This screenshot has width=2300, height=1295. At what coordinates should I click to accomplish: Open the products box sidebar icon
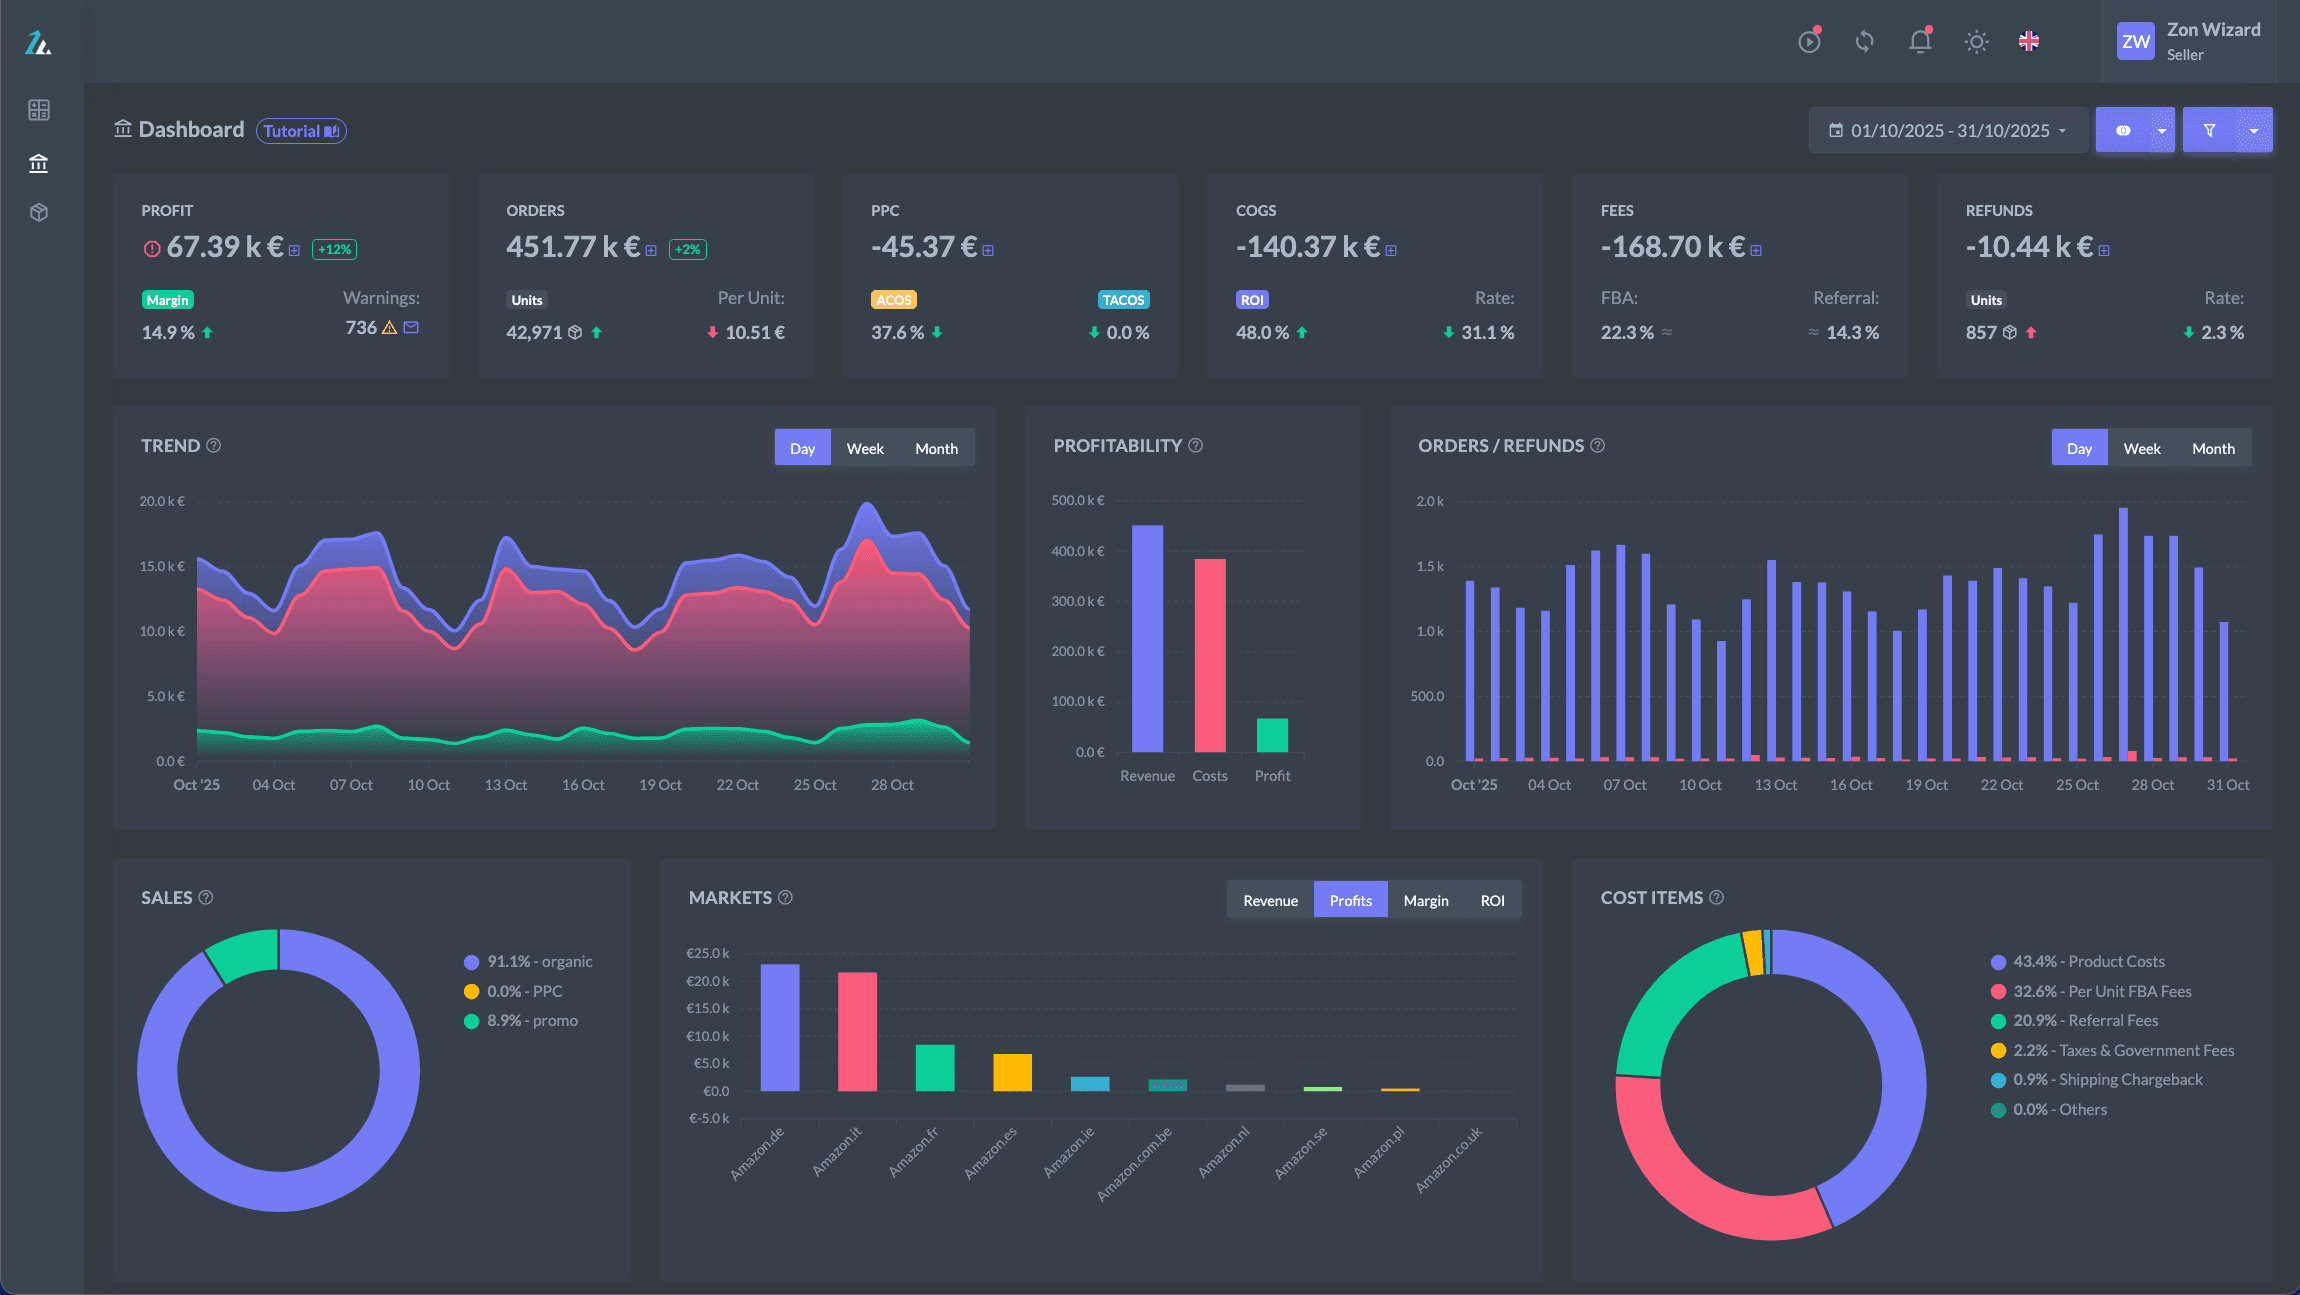[x=39, y=212]
